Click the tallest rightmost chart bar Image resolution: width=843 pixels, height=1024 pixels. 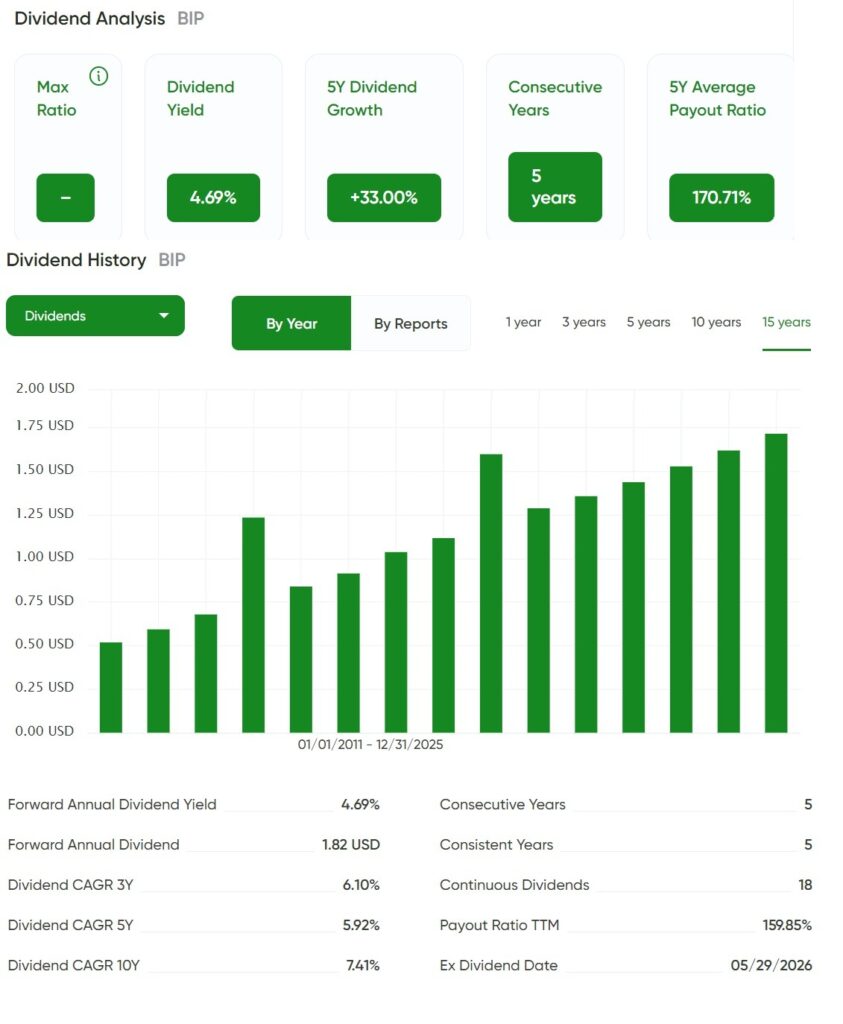(x=776, y=583)
